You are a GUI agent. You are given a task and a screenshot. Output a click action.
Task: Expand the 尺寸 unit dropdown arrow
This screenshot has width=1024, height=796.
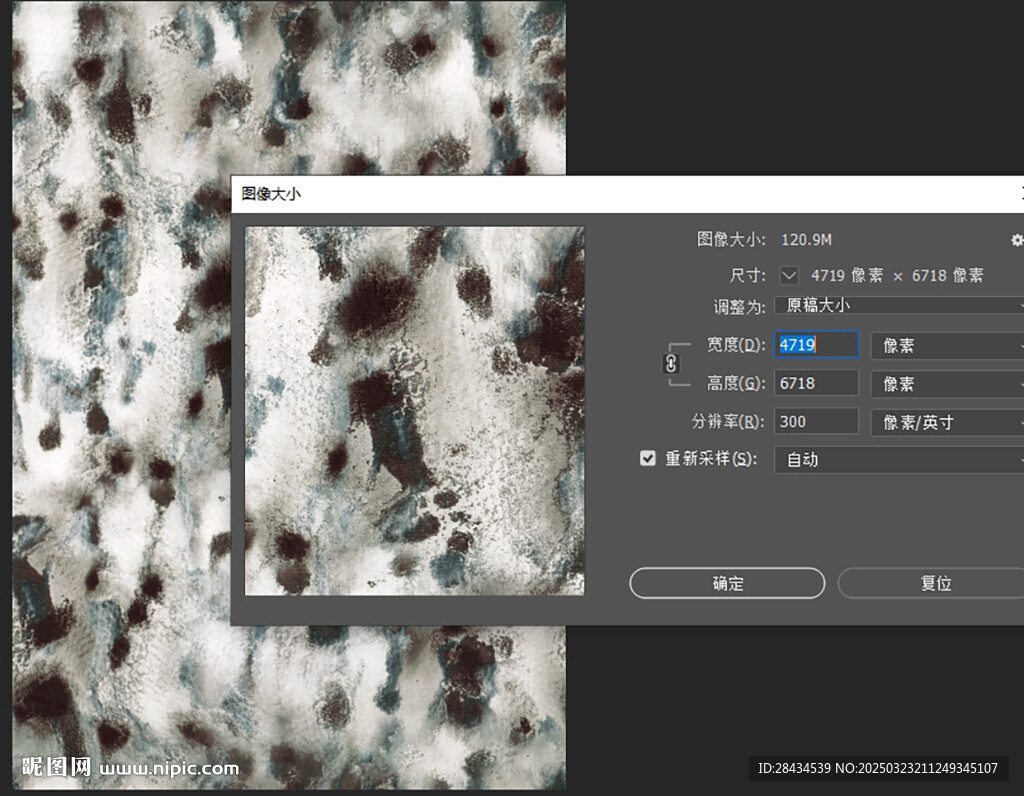[789, 276]
